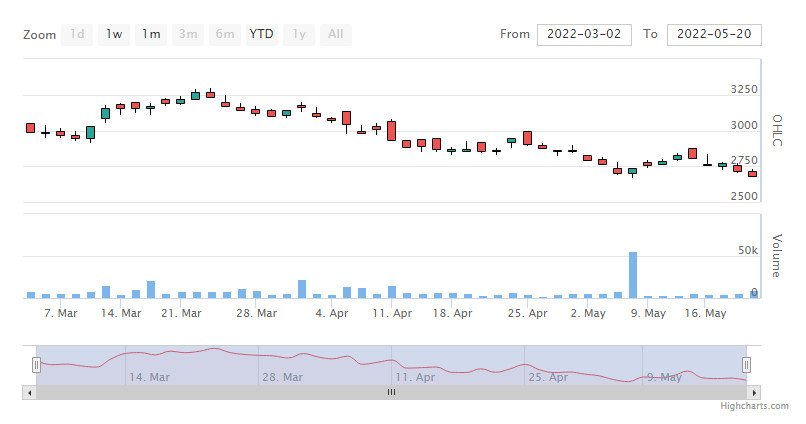Click the navigator right scroll arrow
This screenshot has width=806, height=424.
(x=754, y=393)
